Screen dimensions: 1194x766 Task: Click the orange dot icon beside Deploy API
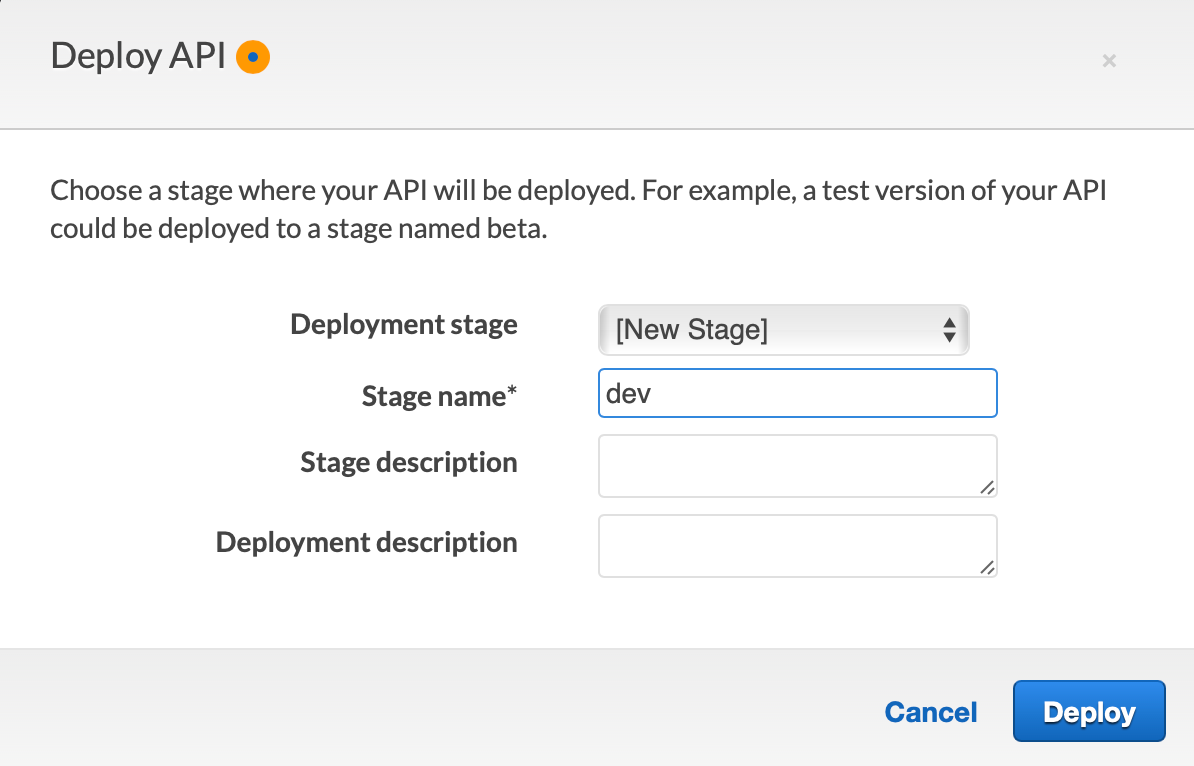pos(253,58)
